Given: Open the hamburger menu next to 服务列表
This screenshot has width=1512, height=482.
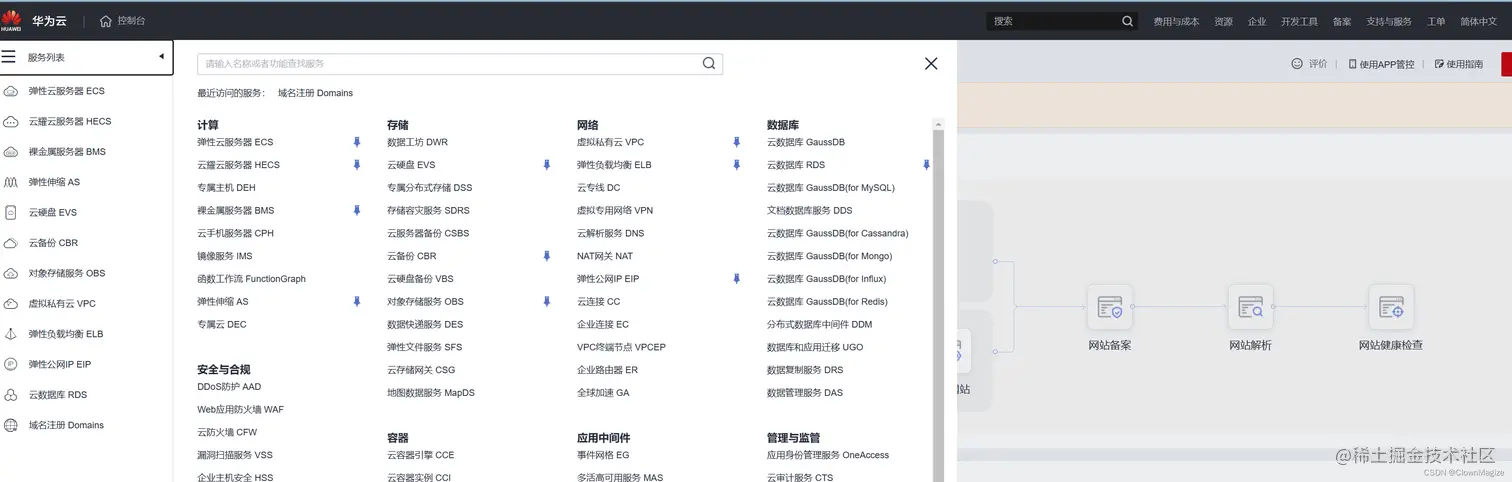Looking at the screenshot, I should [x=9, y=57].
